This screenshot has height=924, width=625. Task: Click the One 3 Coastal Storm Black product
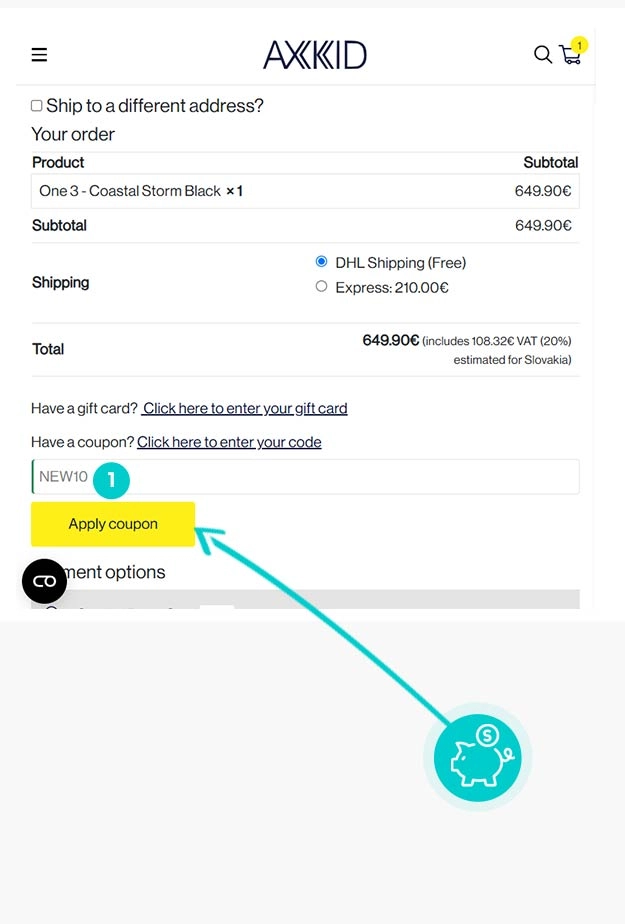click(x=130, y=190)
